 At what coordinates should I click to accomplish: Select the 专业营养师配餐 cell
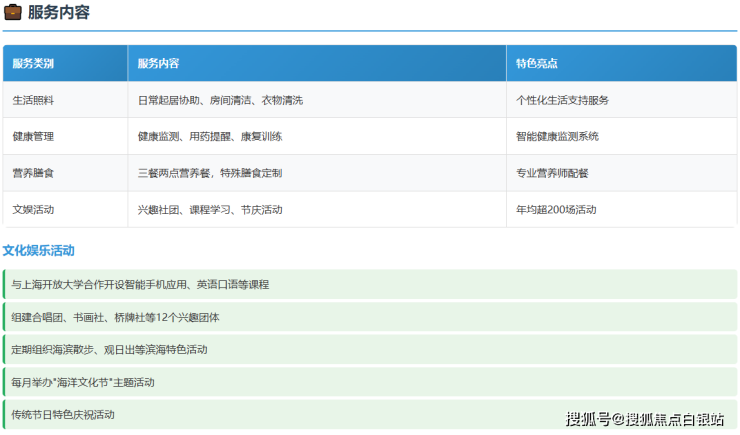pos(552,173)
